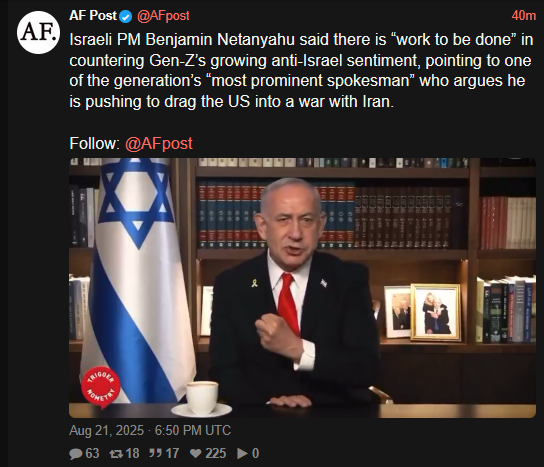Click the tweet text about Gen-Z sentiment
The width and height of the screenshot is (544, 467).
pos(301,70)
